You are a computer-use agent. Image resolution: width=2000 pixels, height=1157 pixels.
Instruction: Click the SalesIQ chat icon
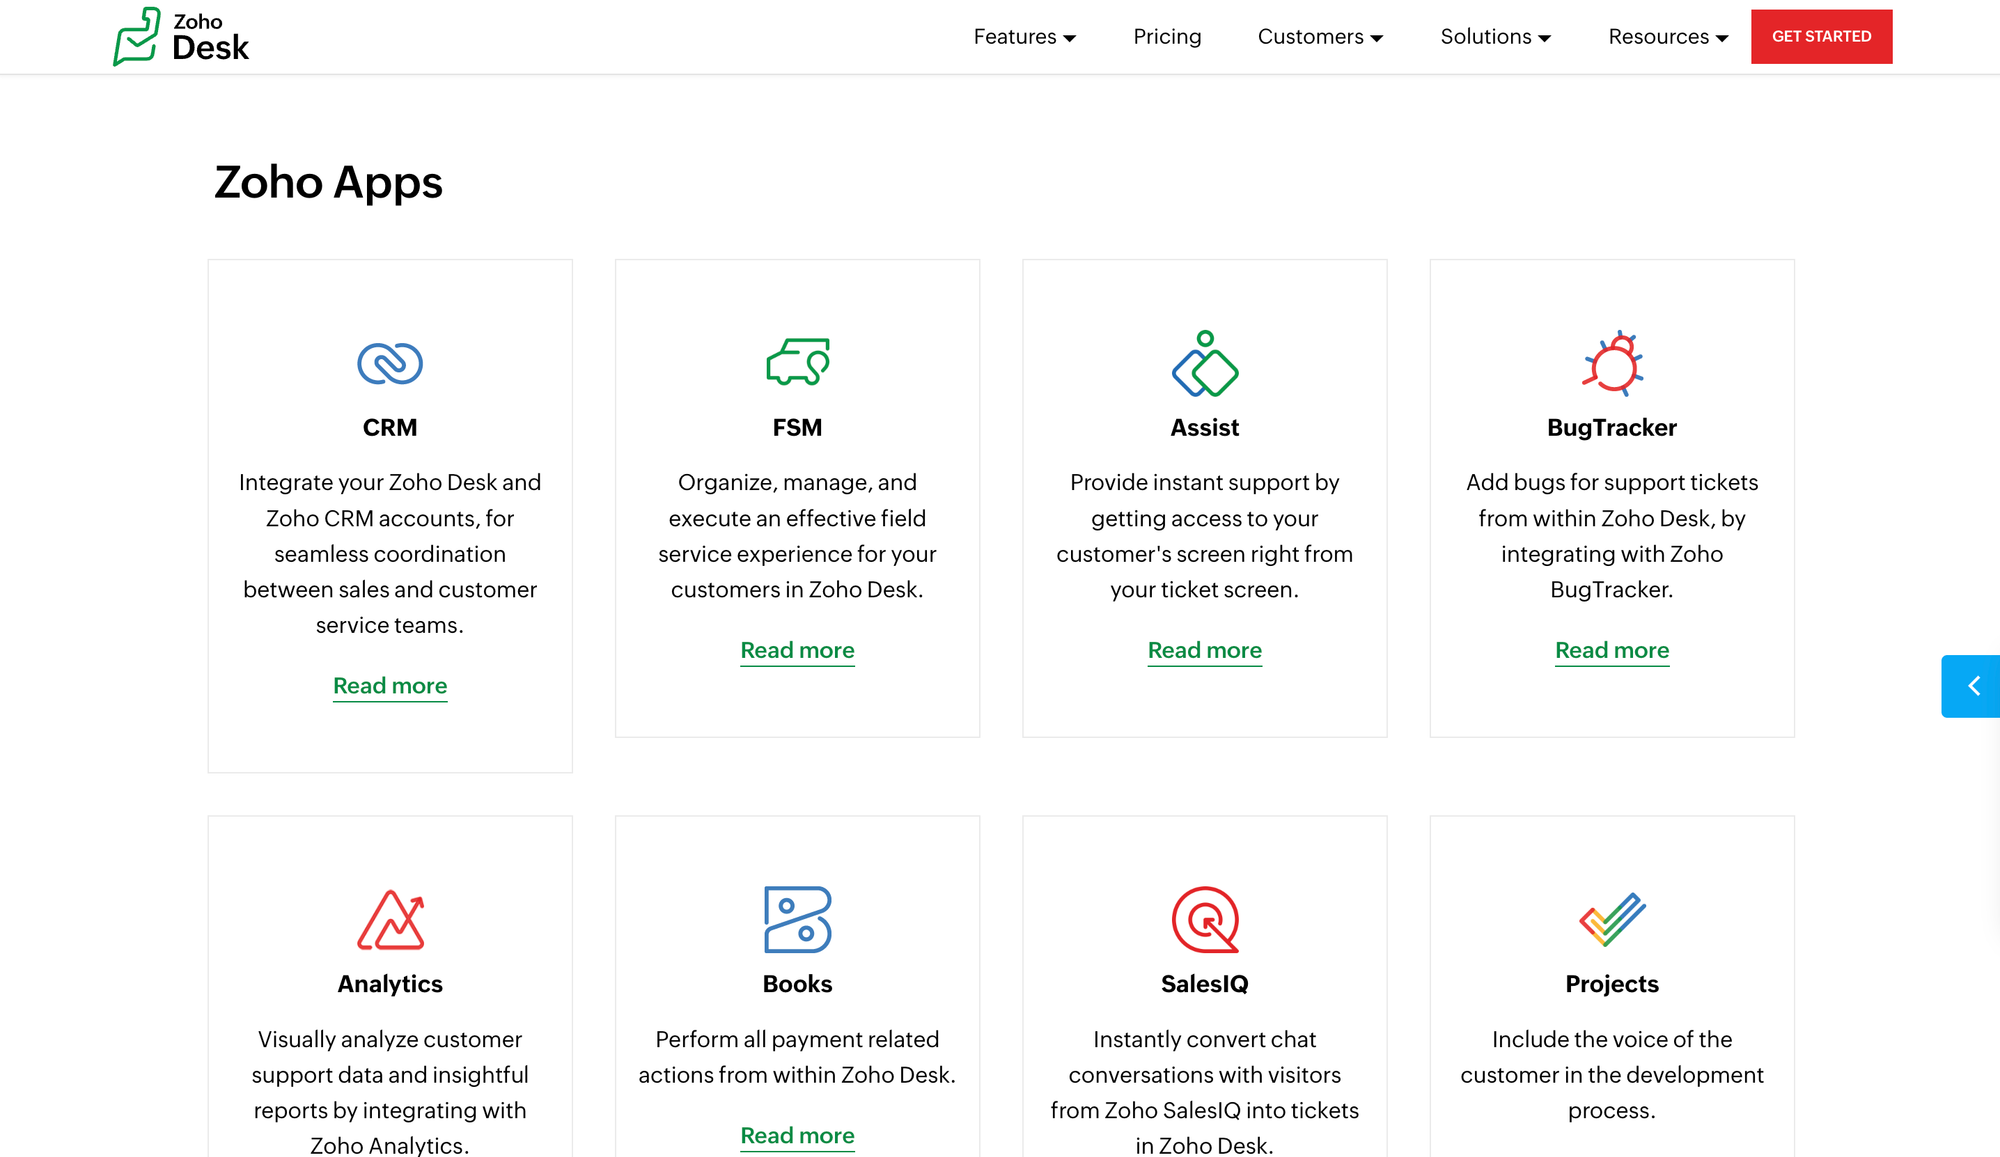click(1204, 919)
